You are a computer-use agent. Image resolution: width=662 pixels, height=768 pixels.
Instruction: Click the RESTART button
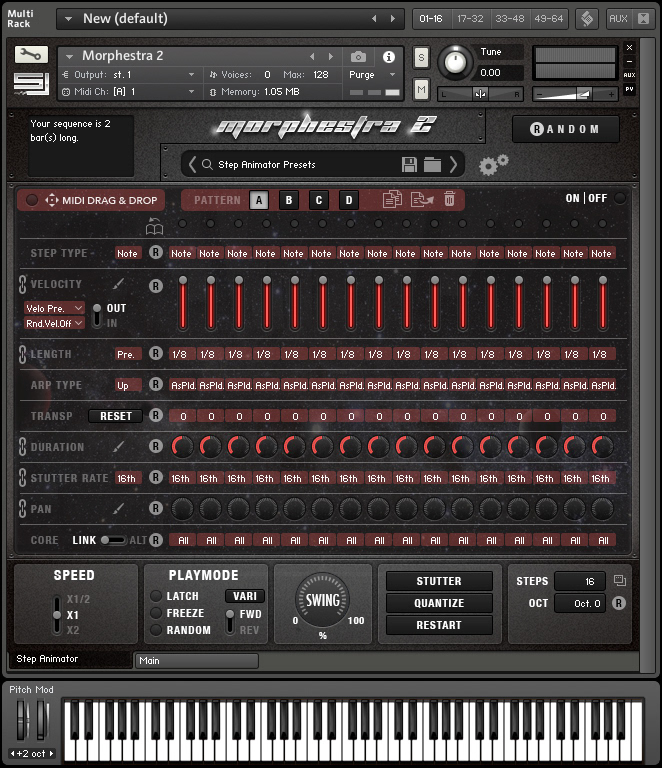point(439,625)
